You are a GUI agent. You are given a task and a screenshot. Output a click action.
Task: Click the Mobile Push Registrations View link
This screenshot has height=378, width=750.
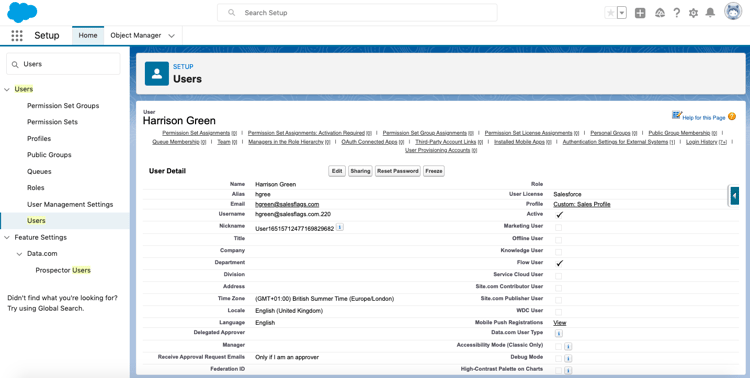pos(560,323)
